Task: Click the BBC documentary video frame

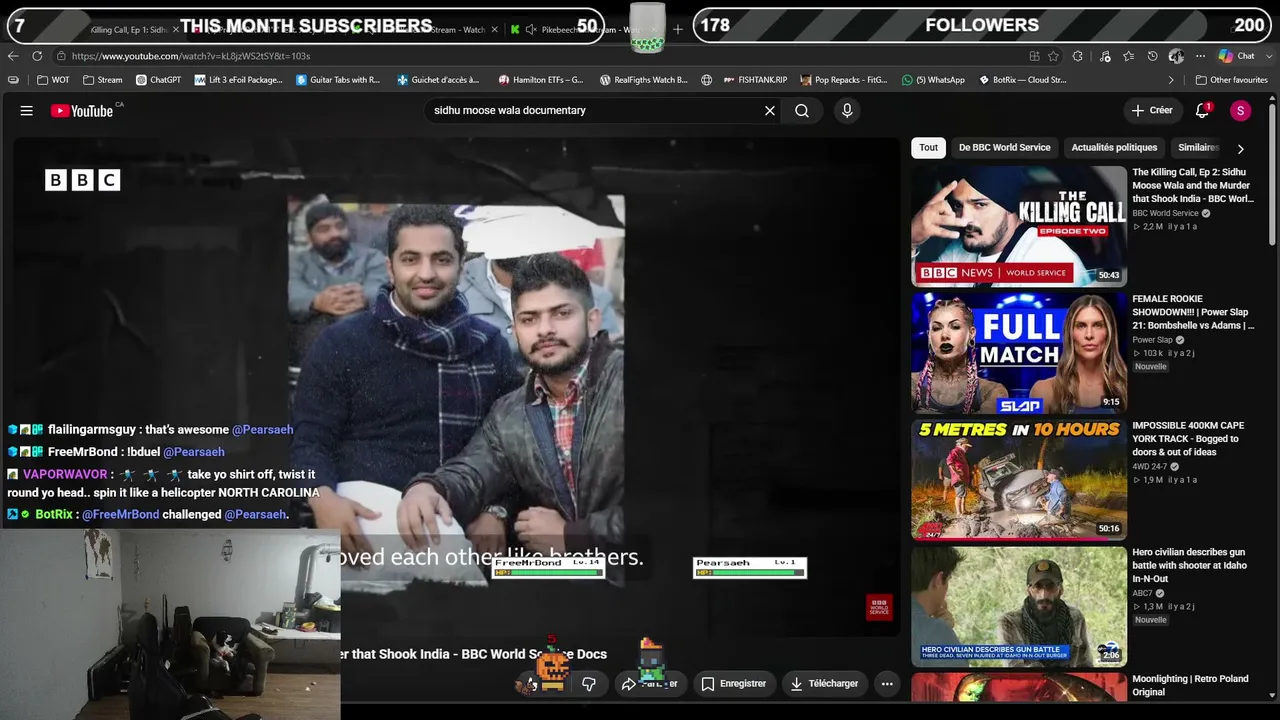Action: 456,386
